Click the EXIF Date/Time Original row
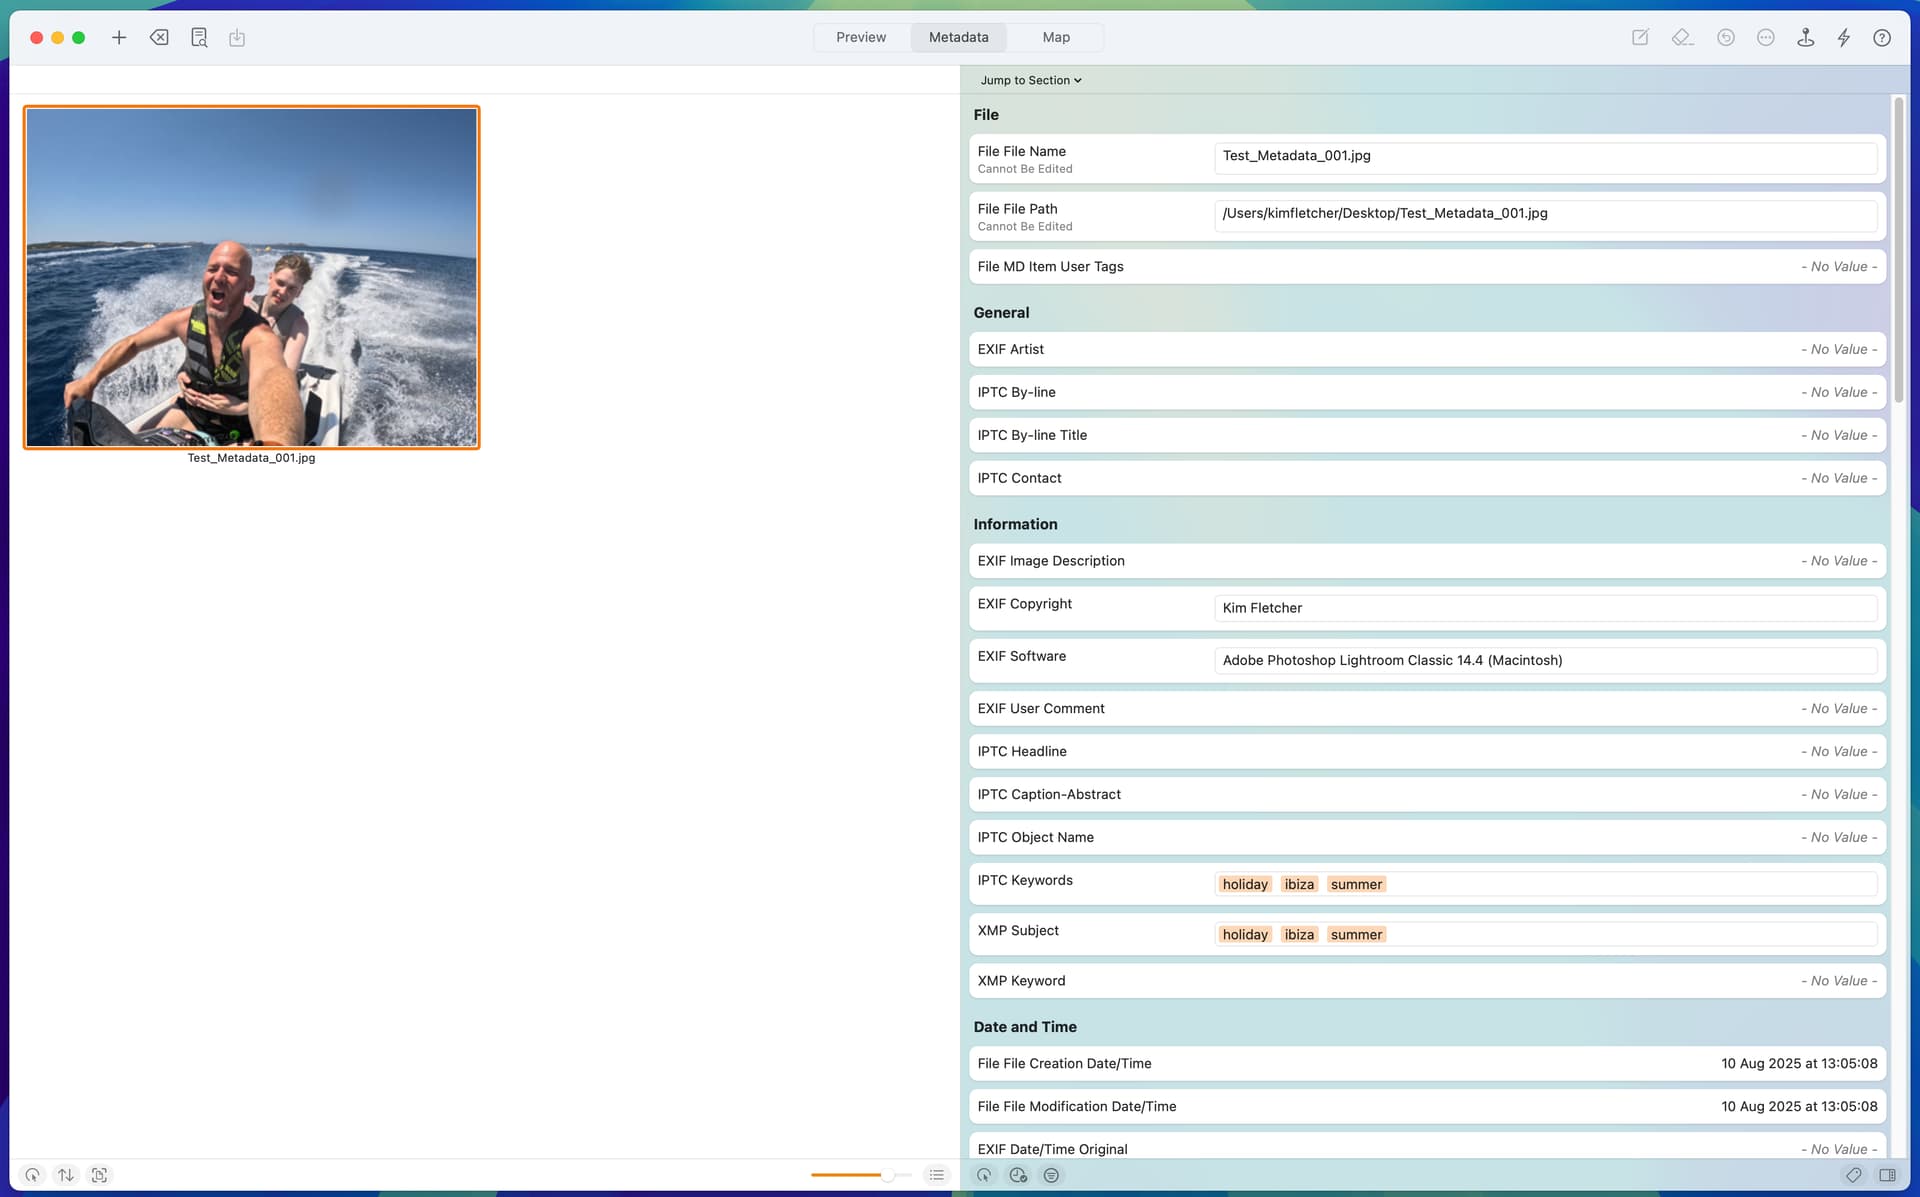The width and height of the screenshot is (1920, 1197). click(x=1427, y=1147)
